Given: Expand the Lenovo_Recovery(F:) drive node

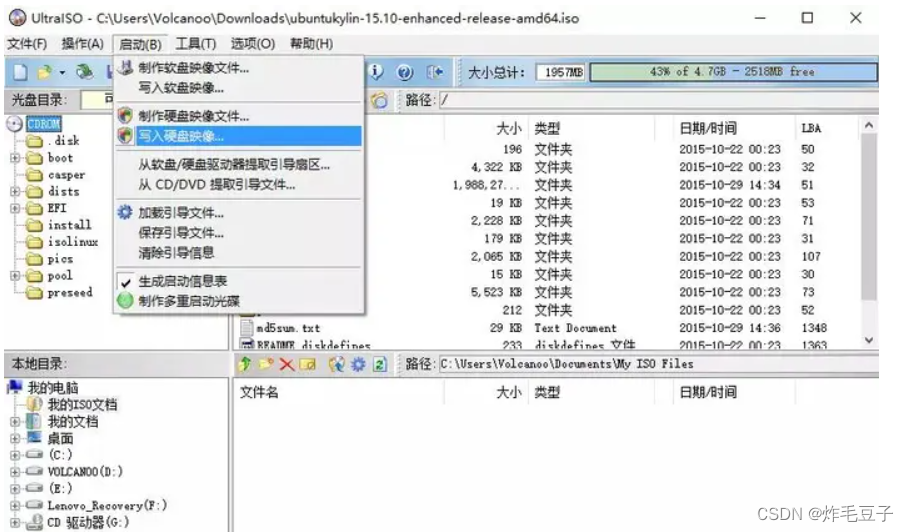Looking at the screenshot, I should click(15, 505).
